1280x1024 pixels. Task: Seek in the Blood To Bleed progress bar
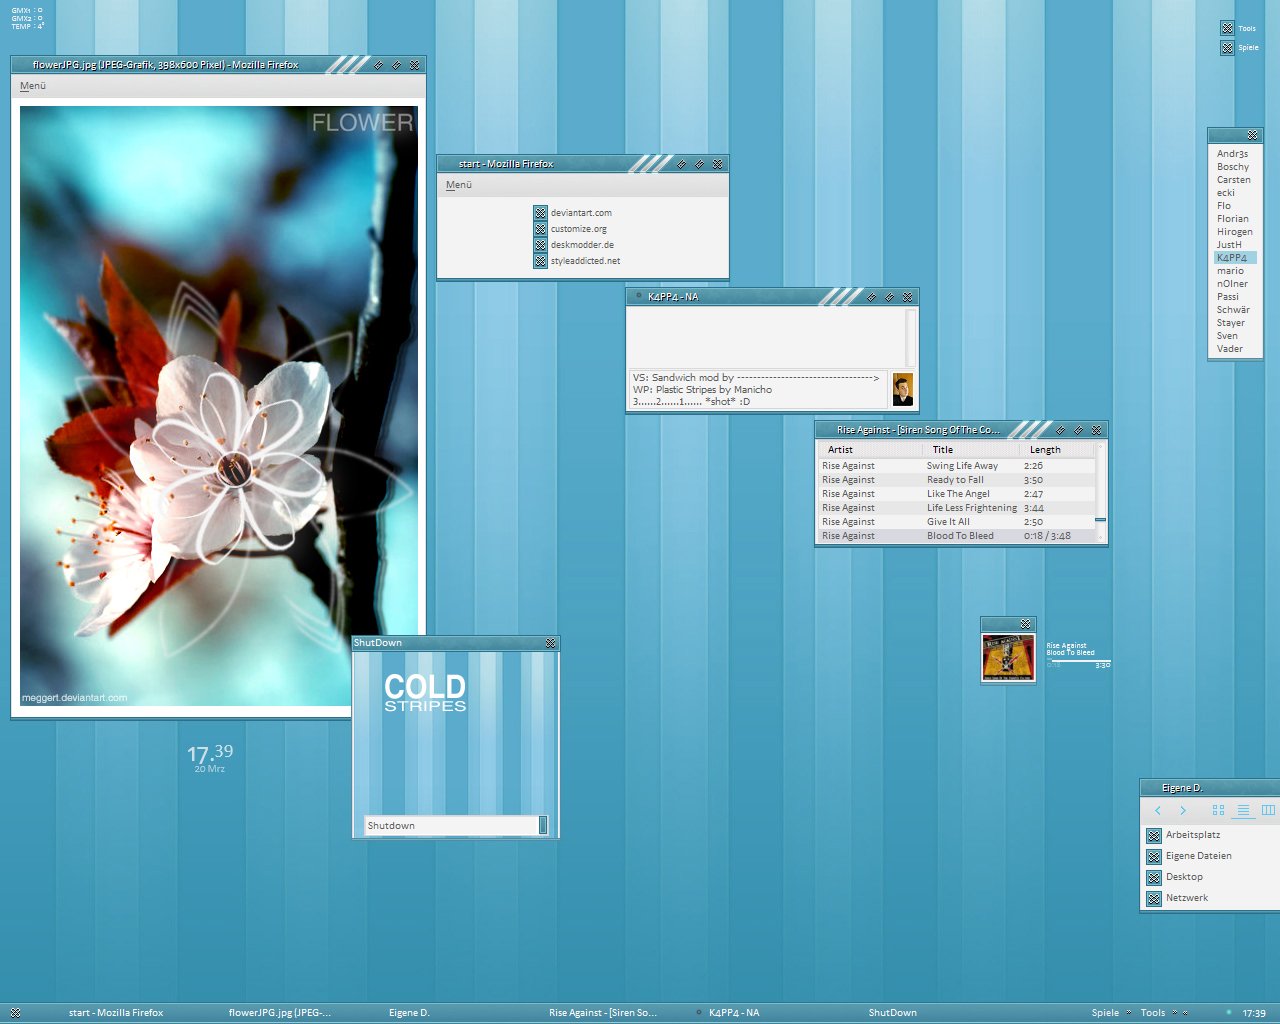[1078, 661]
